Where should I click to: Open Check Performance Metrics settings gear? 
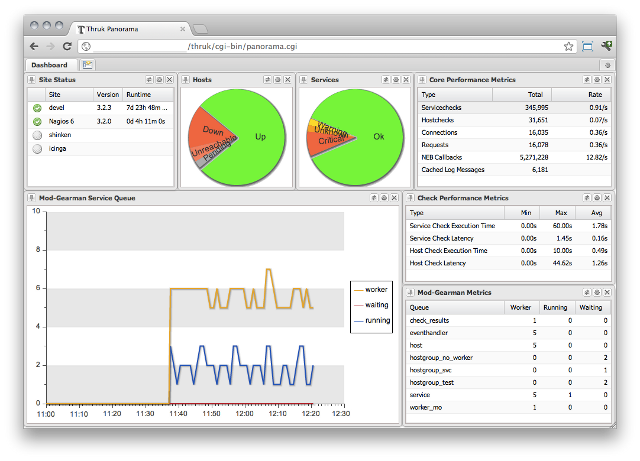[x=595, y=198]
